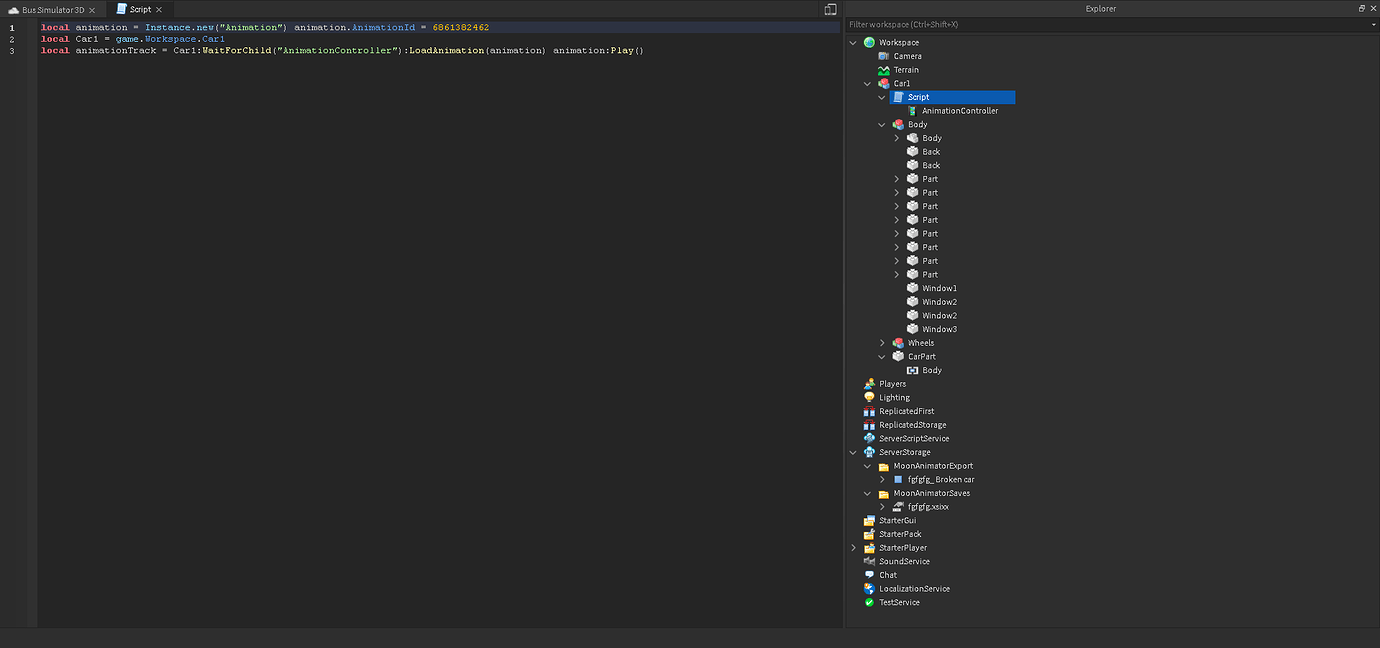Switch to the Bus Simulator 3D tab
This screenshot has height=648, width=1380.
50,8
